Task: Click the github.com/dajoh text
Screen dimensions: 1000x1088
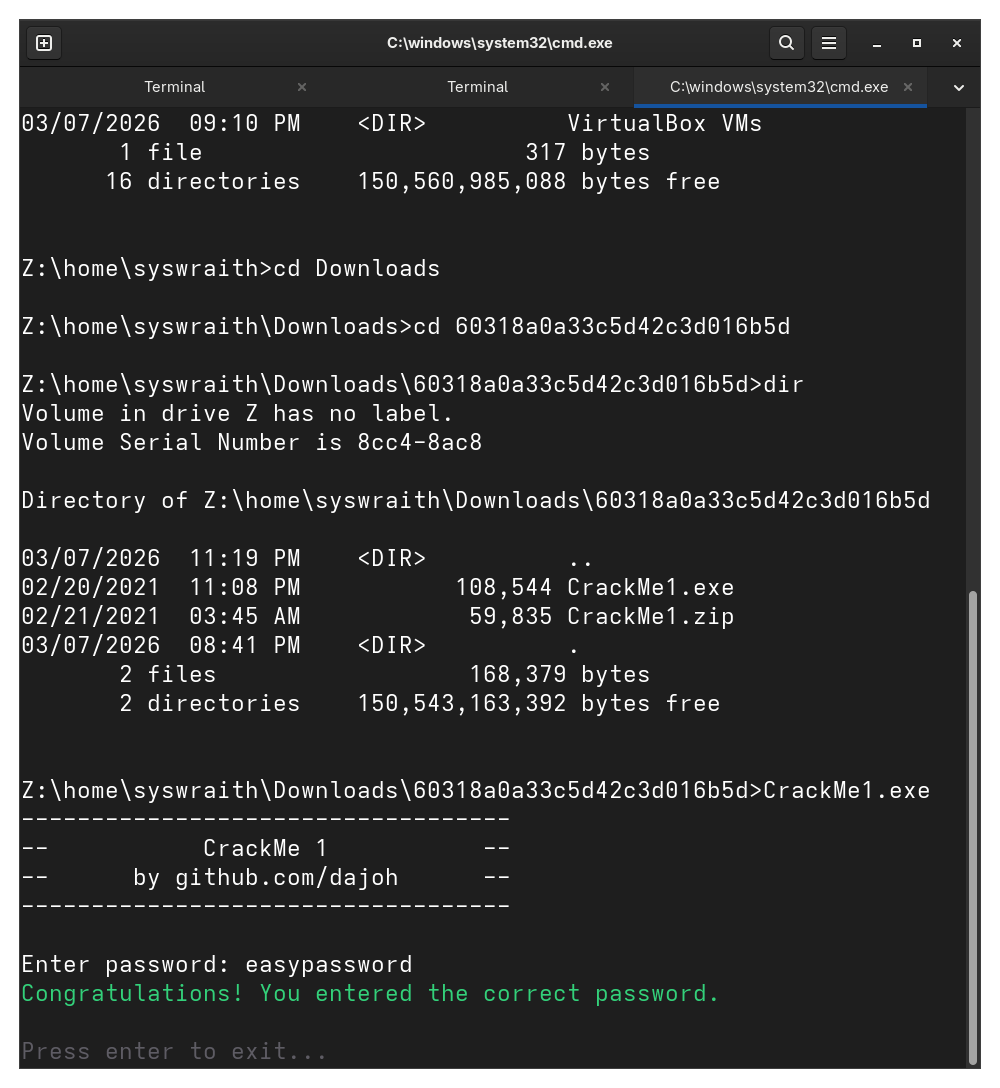Action: point(286,877)
